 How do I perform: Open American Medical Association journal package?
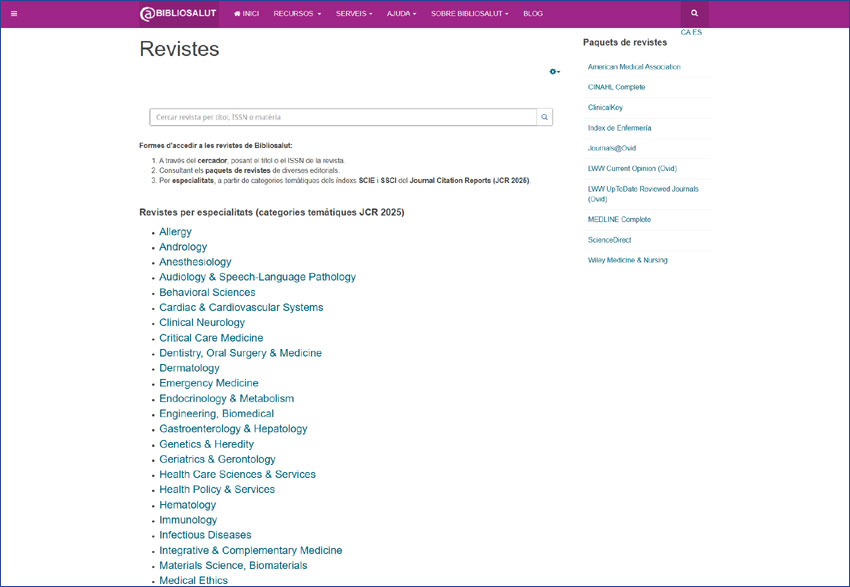[634, 67]
